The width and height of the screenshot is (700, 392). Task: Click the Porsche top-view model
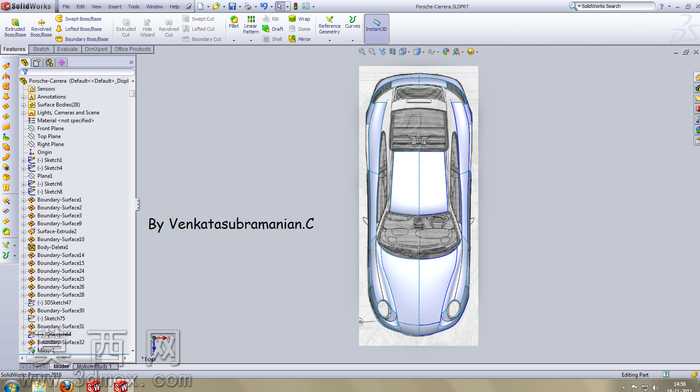point(418,205)
